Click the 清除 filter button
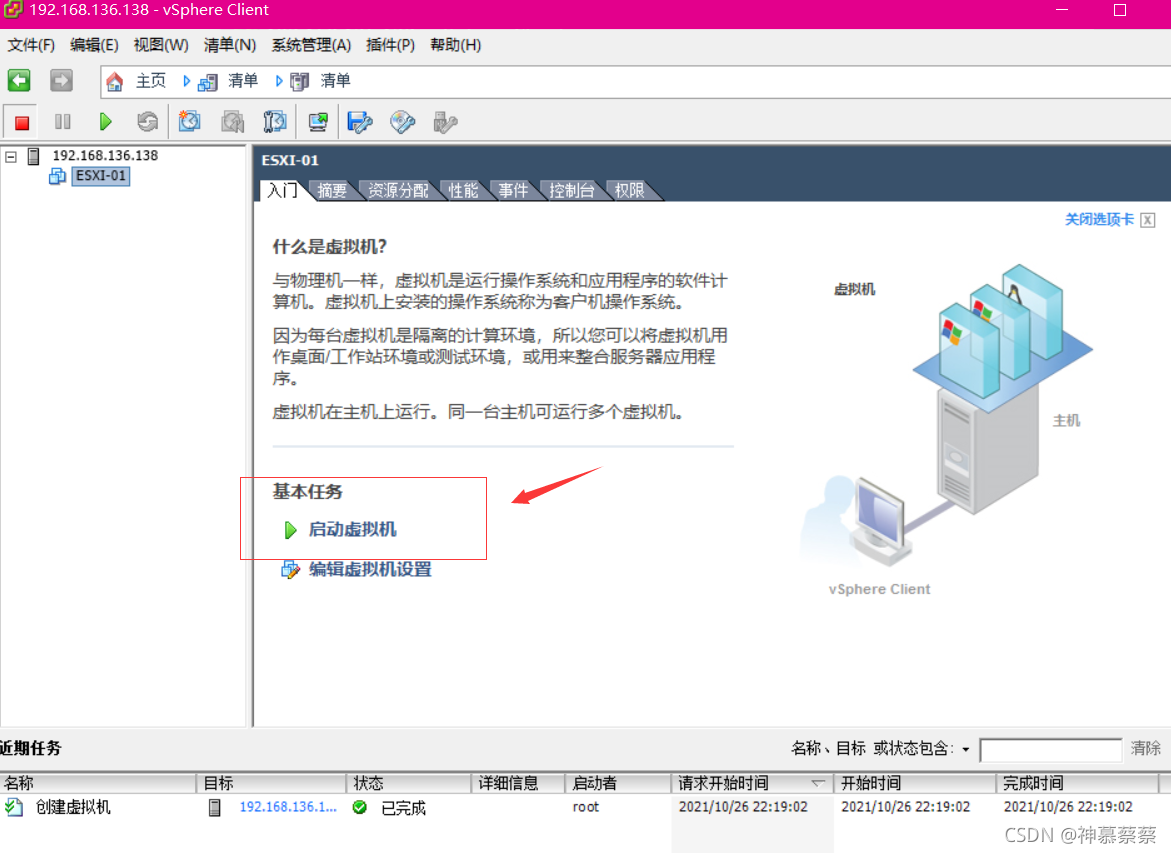This screenshot has width=1171, height=853. tap(1146, 748)
